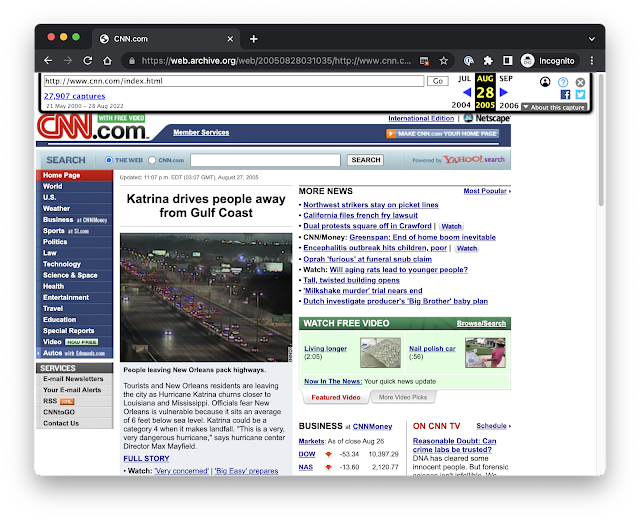Viewport: 640px width, 521px height.
Task: Open the E-mail Newsletters service
Action: pyautogui.click(x=74, y=379)
